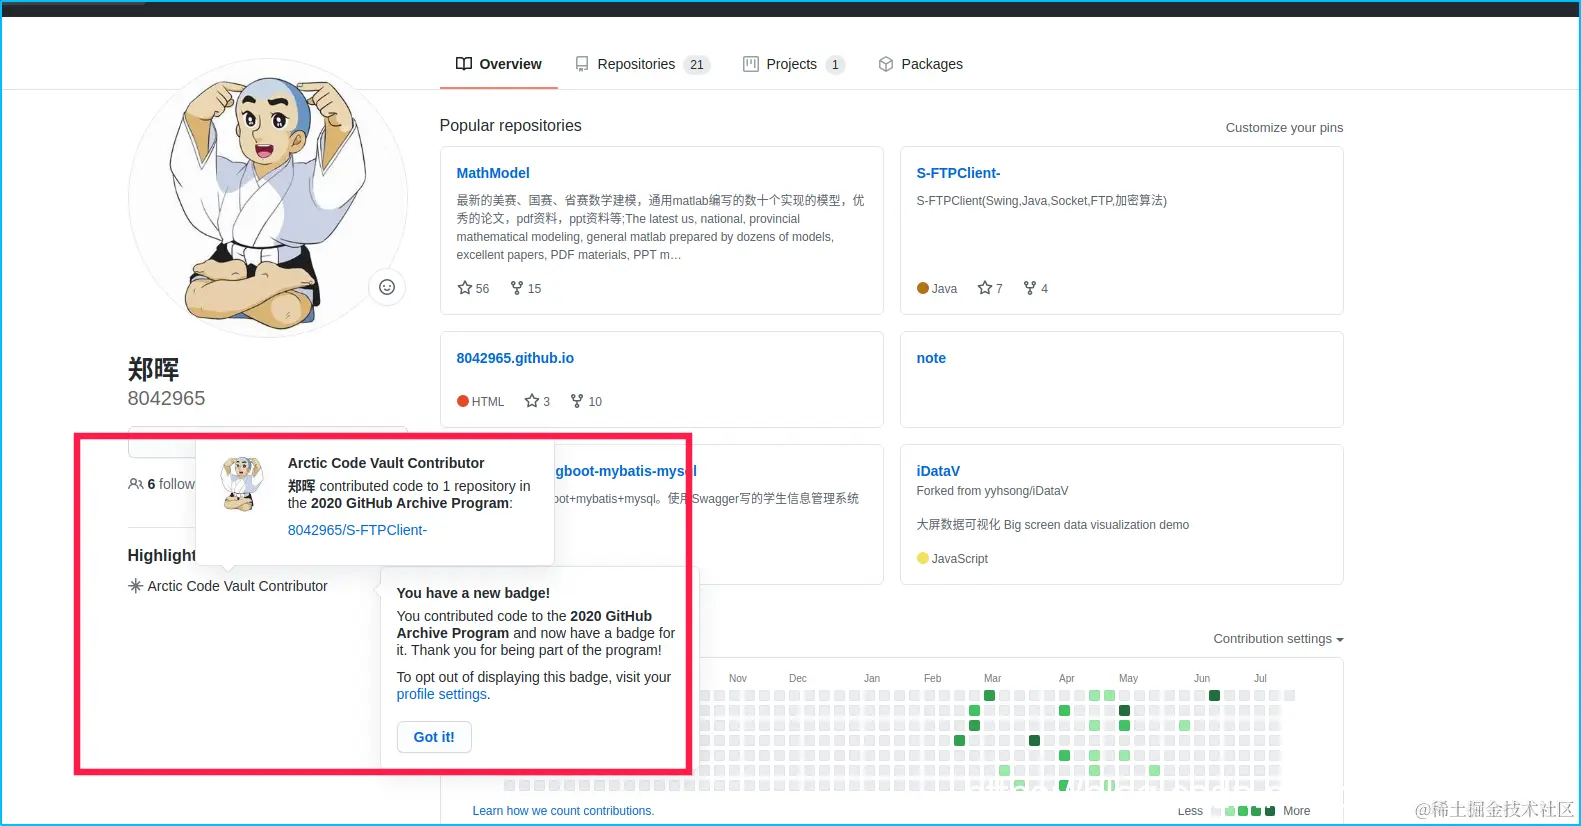The width and height of the screenshot is (1581, 826).
Task: Click Java language color dot
Action: coord(923,288)
